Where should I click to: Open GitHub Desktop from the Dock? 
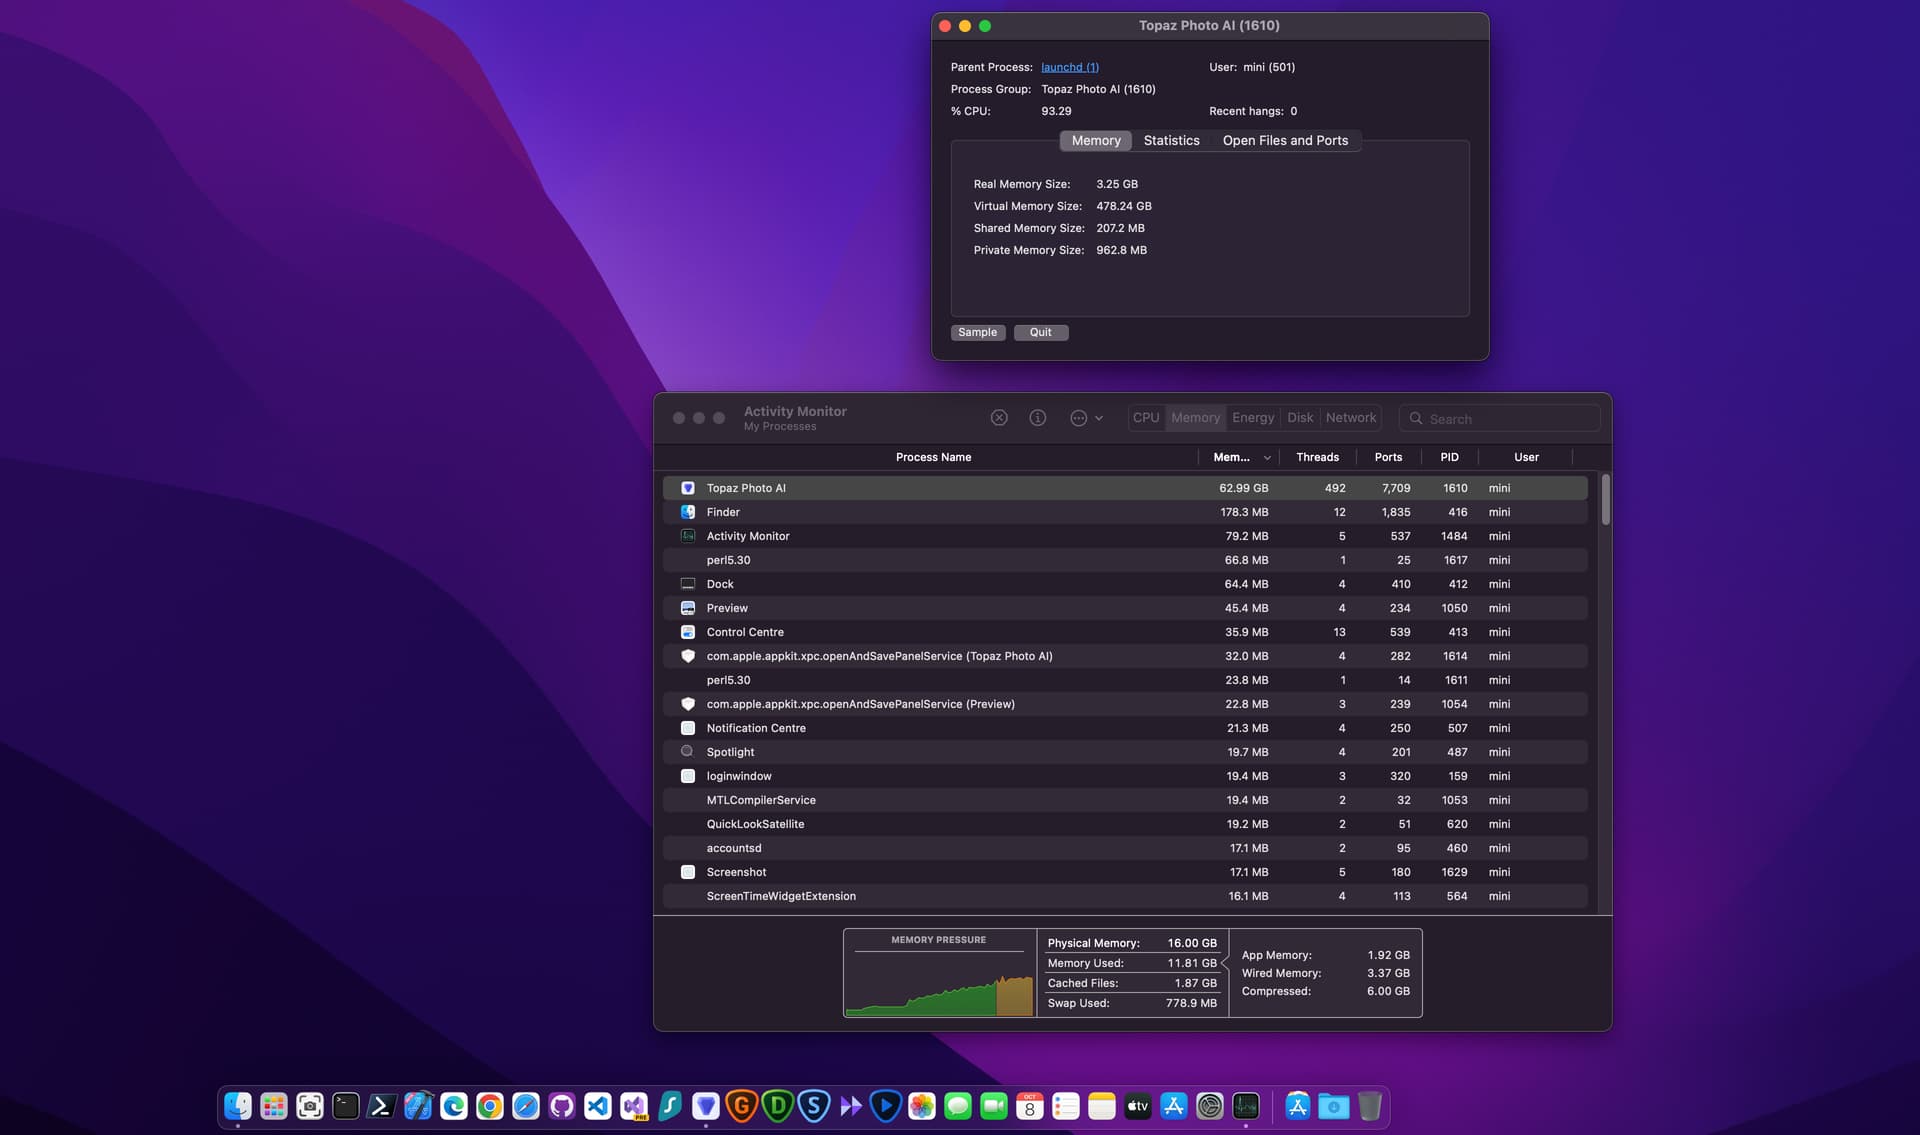point(562,1106)
